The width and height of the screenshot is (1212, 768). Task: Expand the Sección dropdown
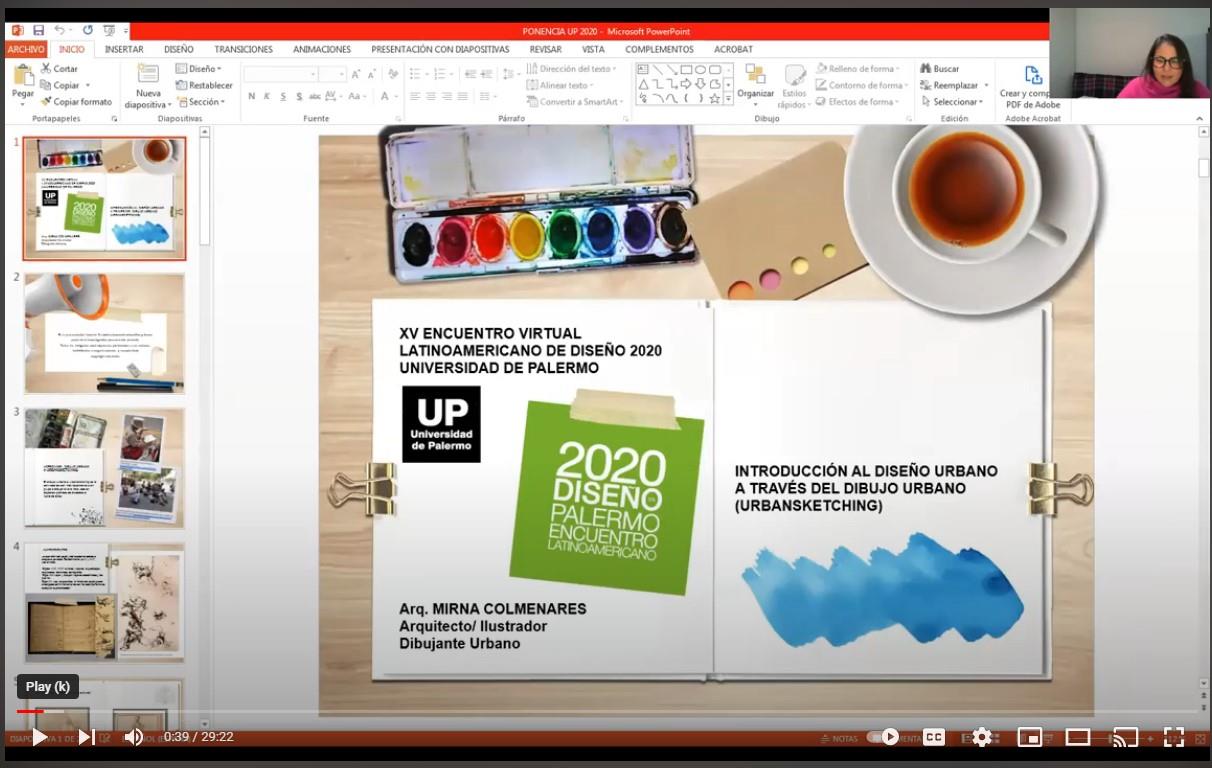tap(204, 102)
